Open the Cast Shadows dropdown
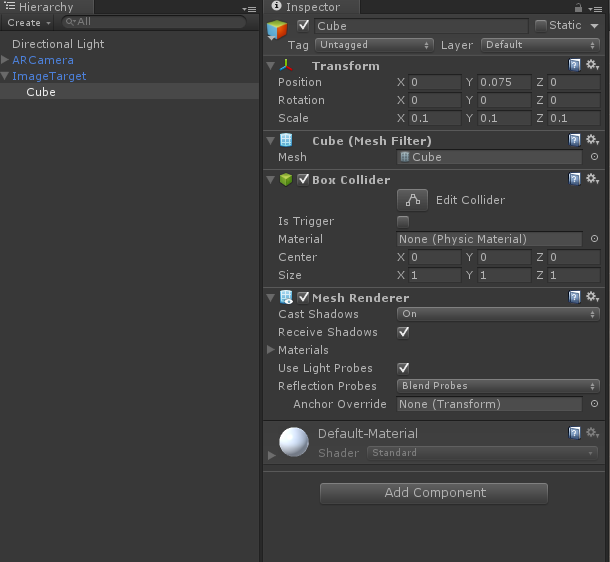The height and width of the screenshot is (562, 610). pyautogui.click(x=498, y=314)
